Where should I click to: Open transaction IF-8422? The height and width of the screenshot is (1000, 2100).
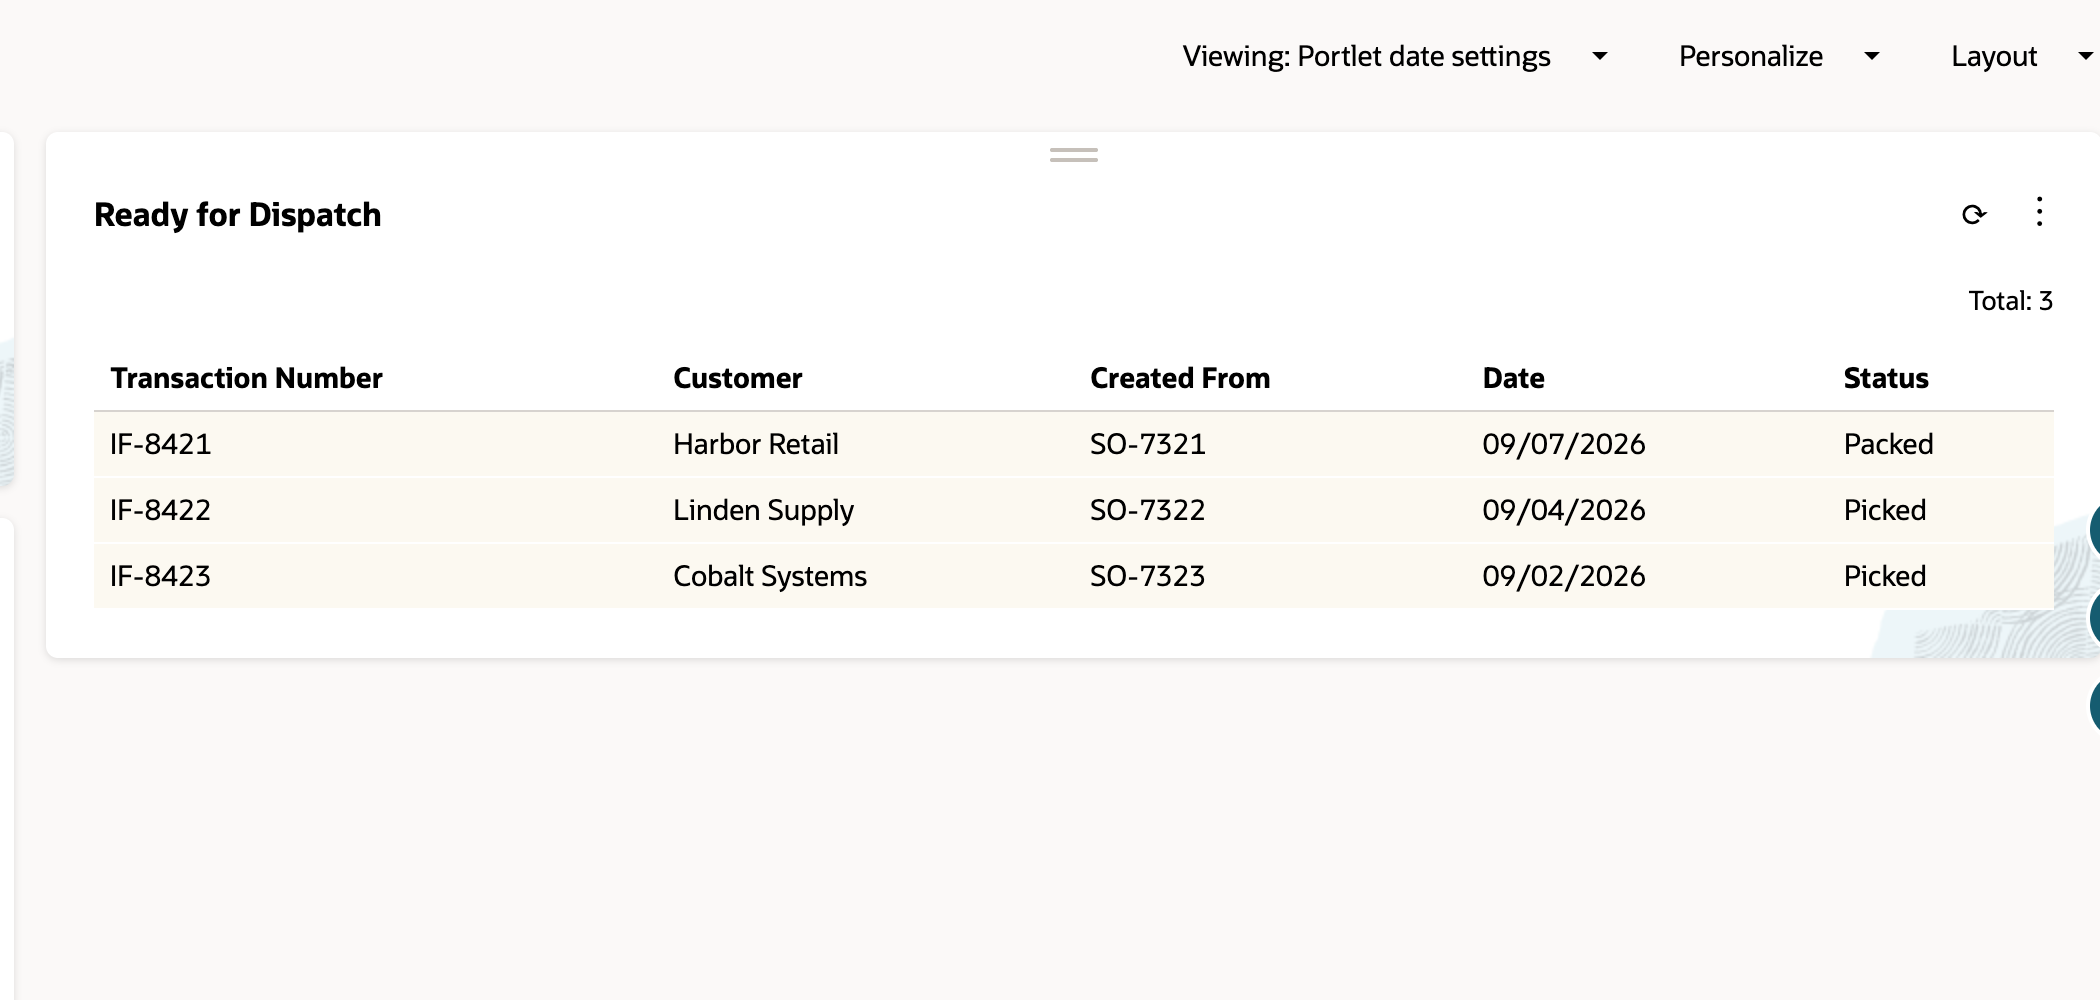tap(160, 510)
